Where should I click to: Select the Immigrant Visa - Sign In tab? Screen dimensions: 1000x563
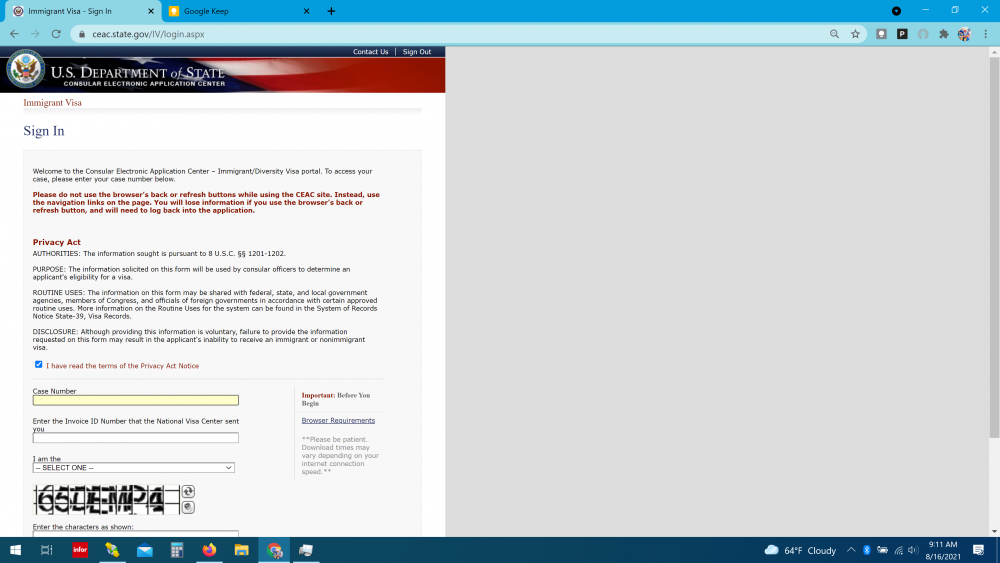82,11
